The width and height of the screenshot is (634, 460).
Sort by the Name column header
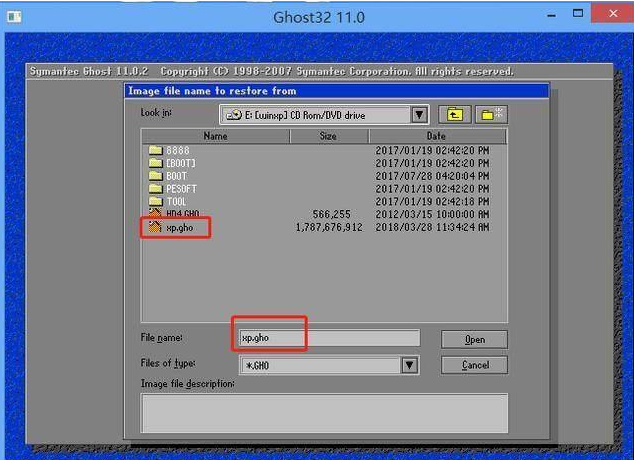pos(216,136)
